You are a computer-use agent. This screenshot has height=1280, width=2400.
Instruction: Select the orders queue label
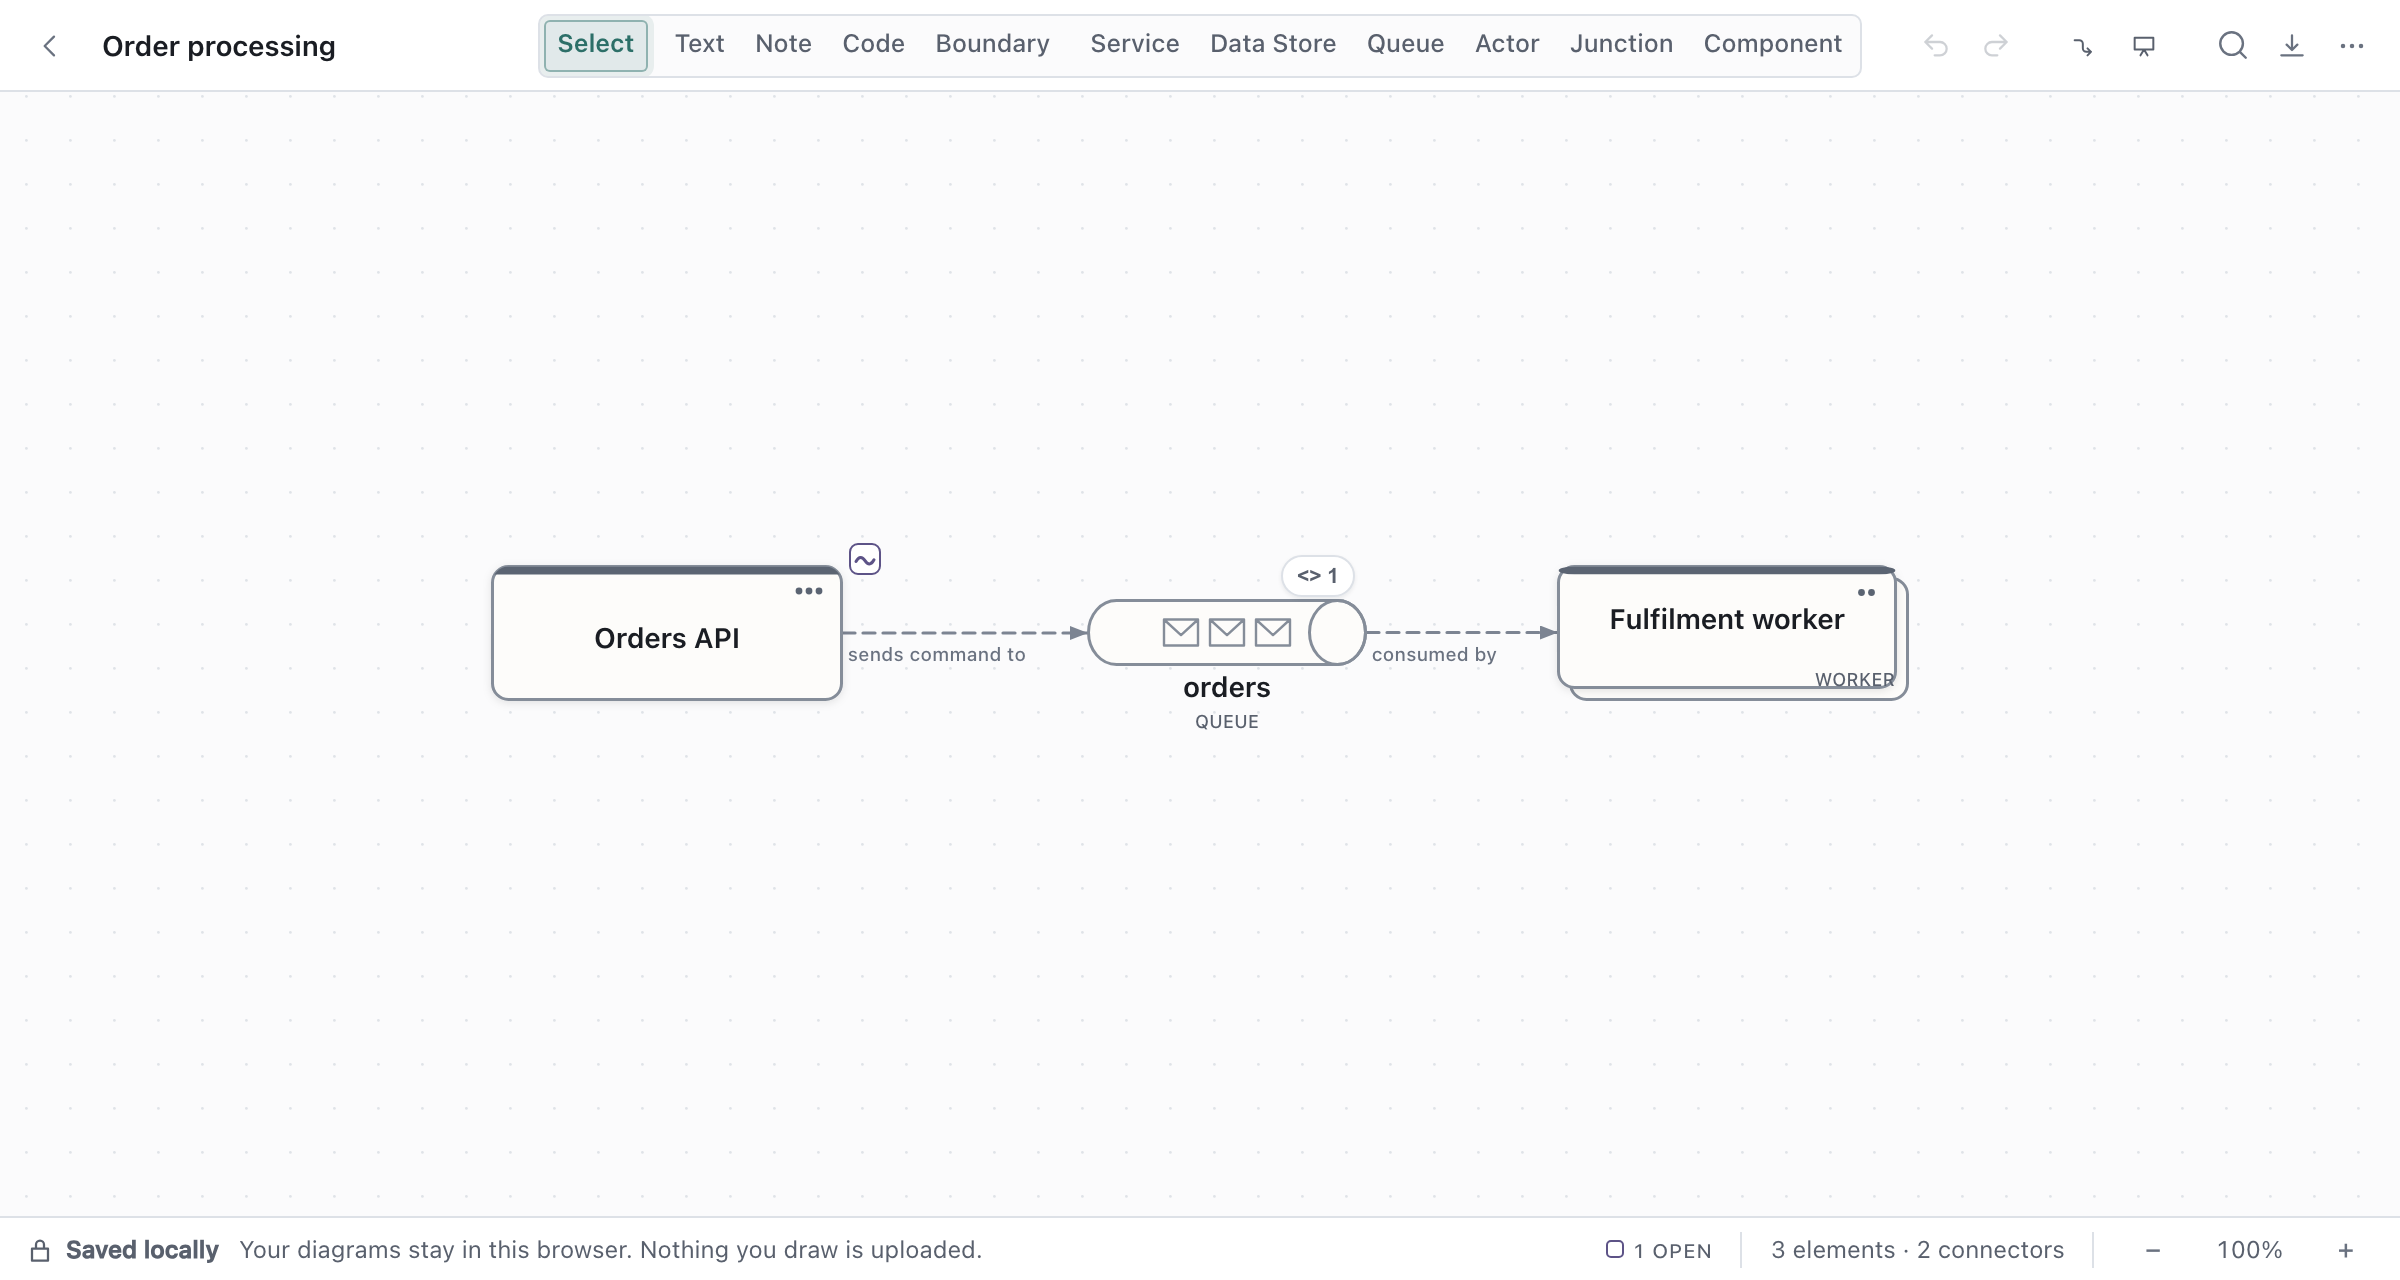pyautogui.click(x=1226, y=687)
